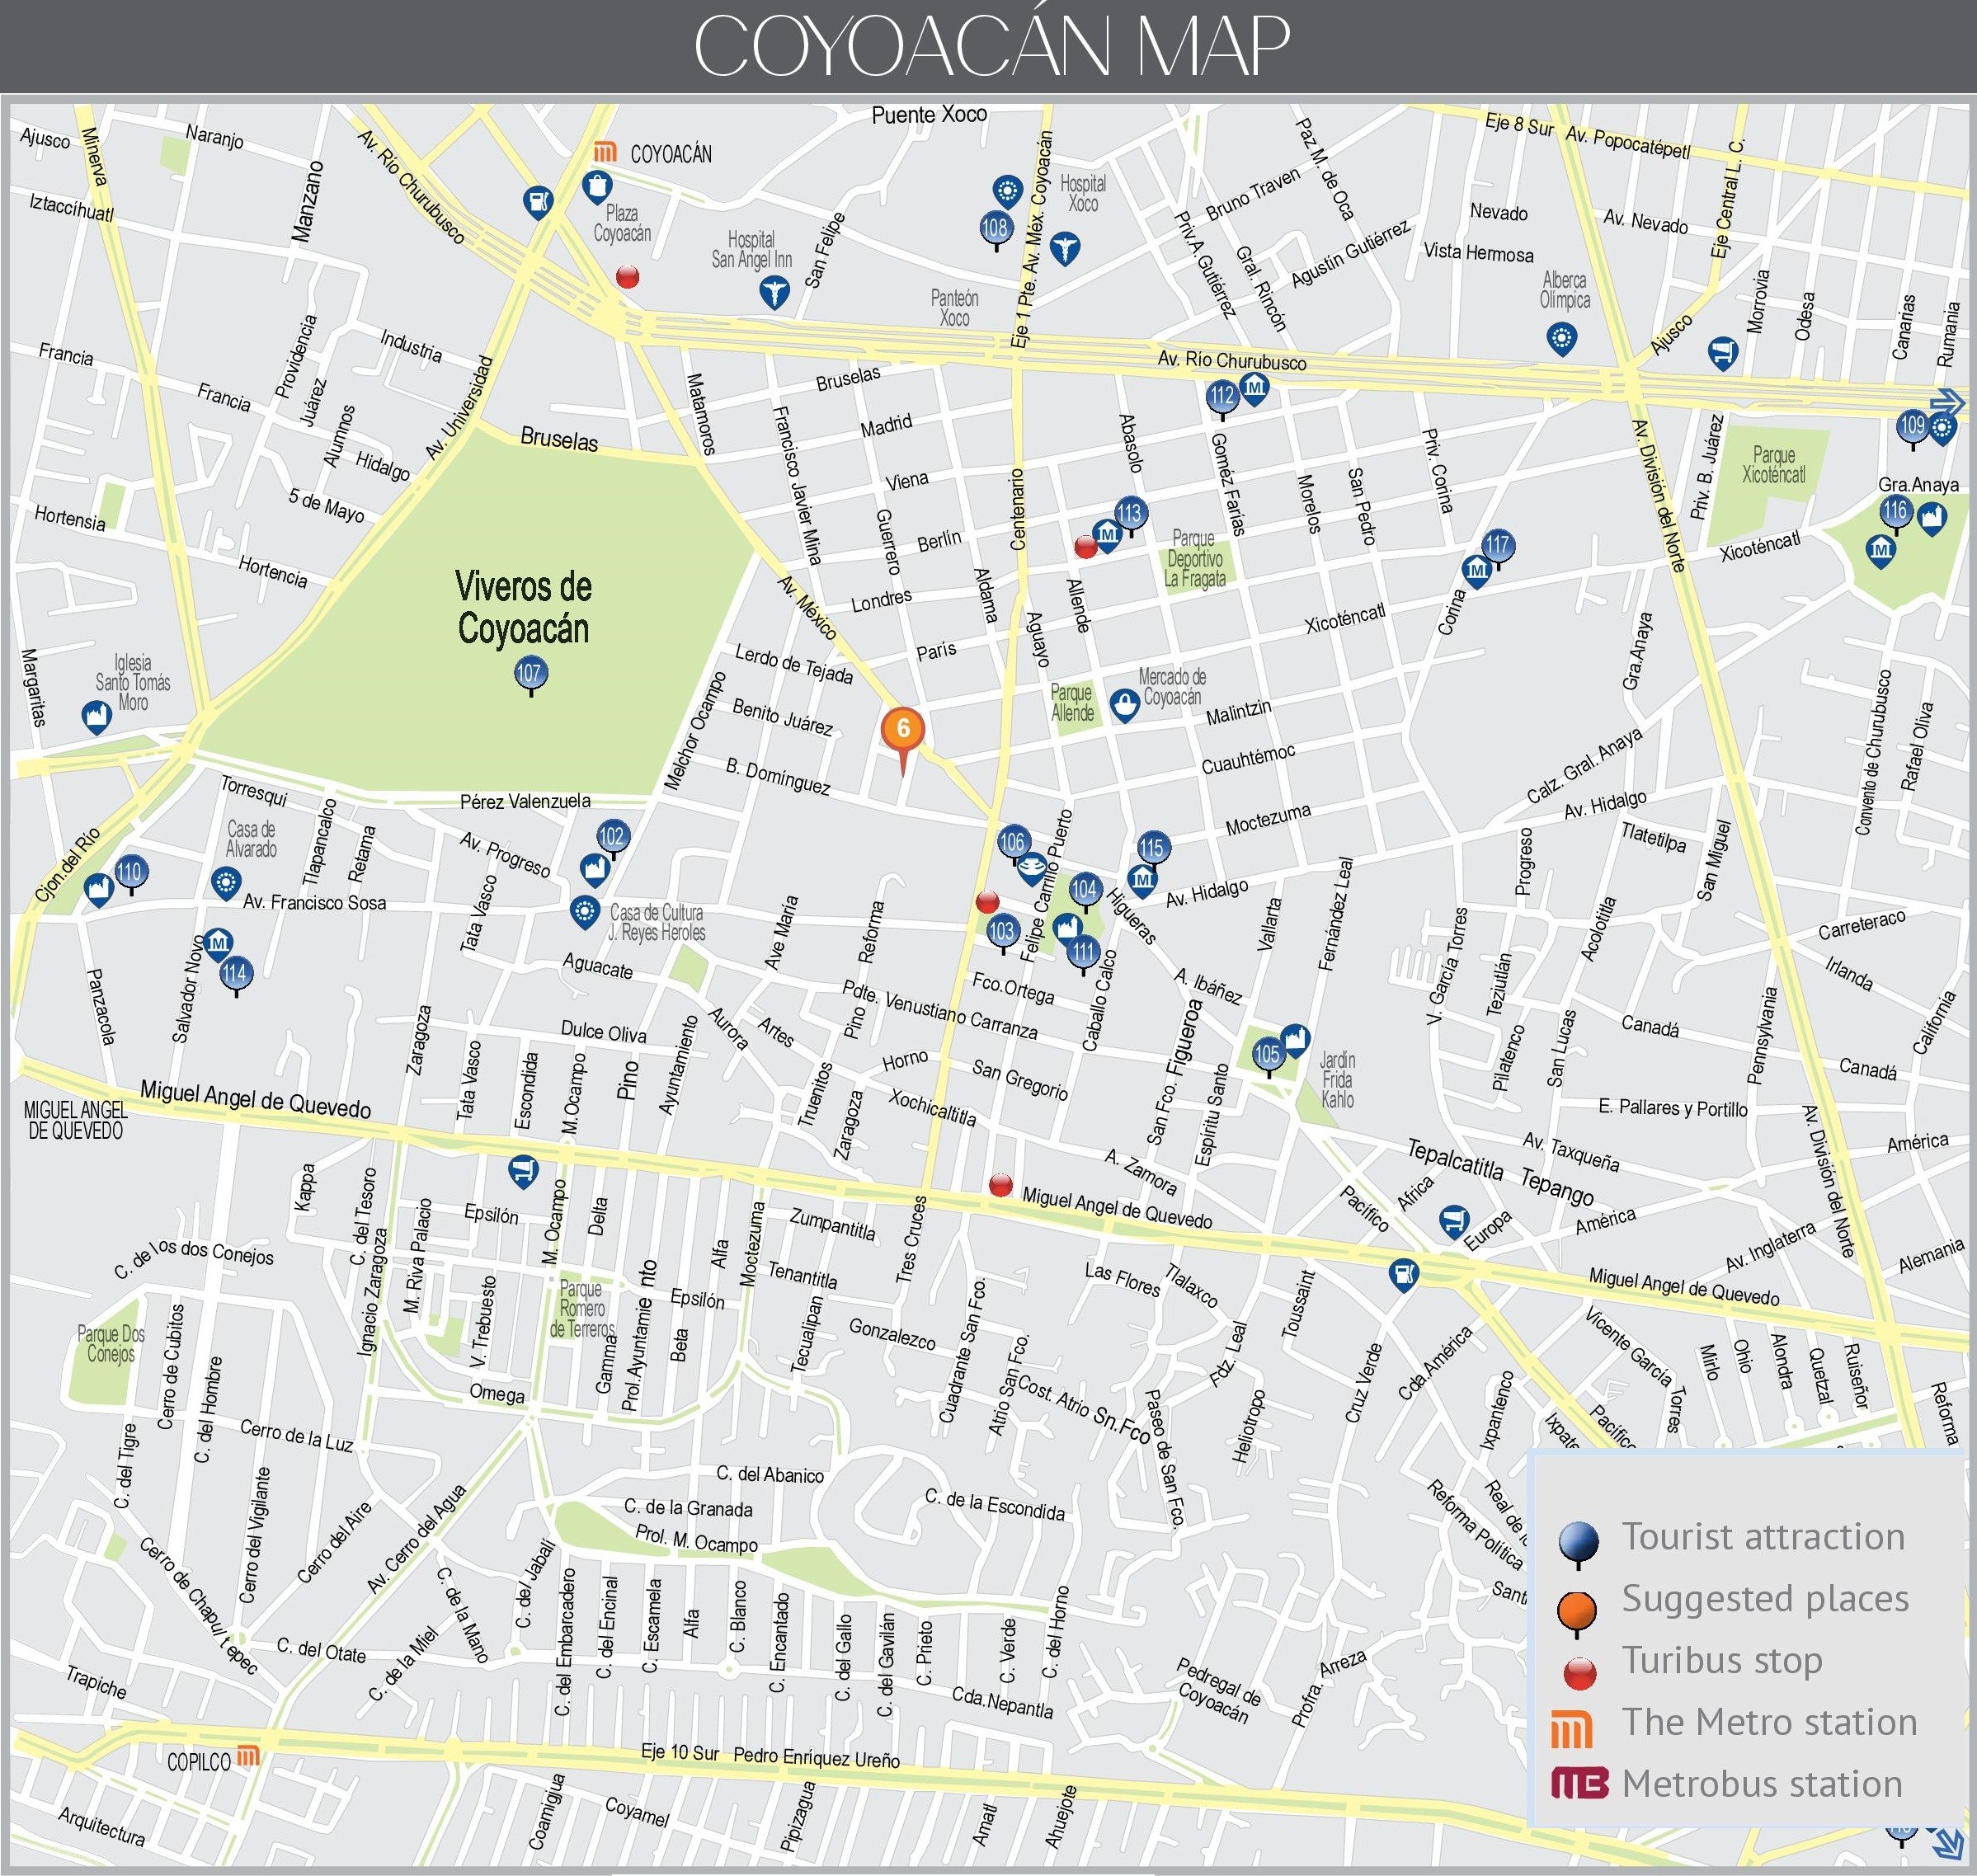Viewport: 1977px width, 1876px height.
Task: Click the Casa de Cultura Reyes Heroles icon
Action: [x=583, y=911]
